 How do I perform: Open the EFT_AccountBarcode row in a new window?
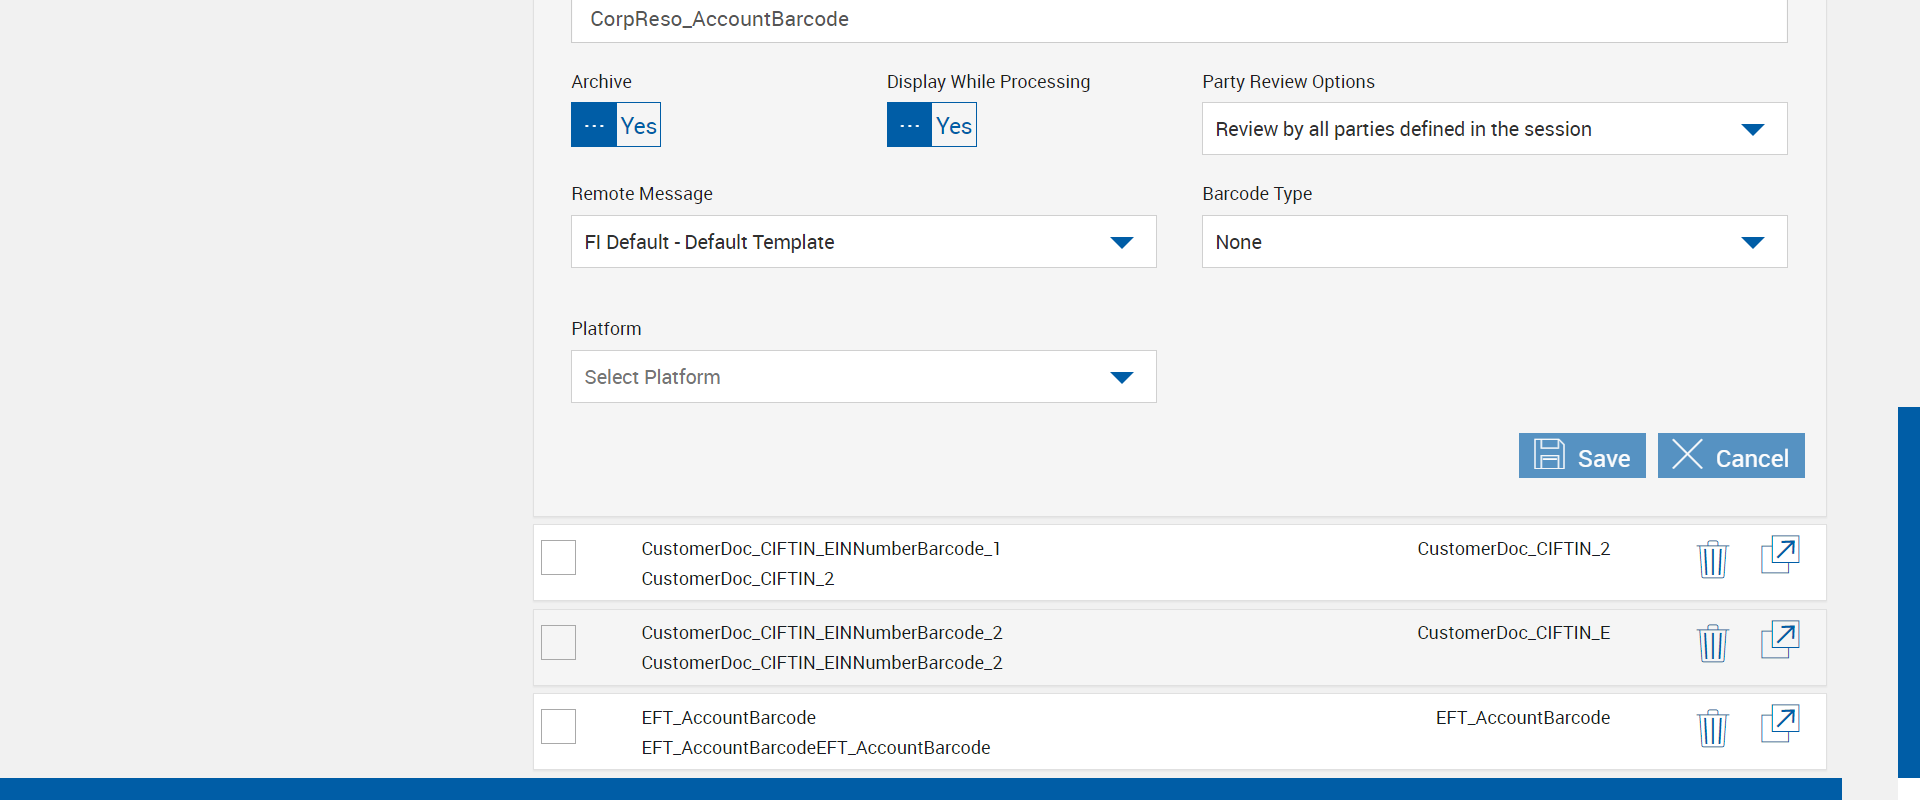1779,724
